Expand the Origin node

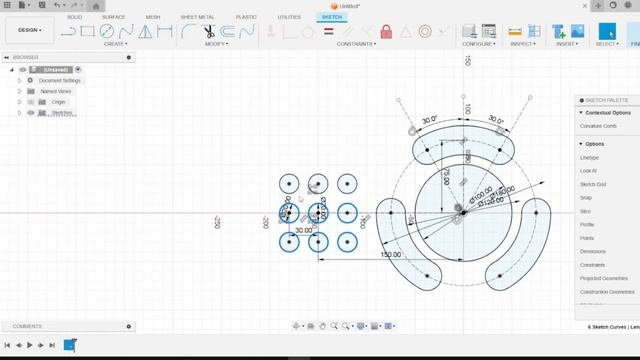pyautogui.click(x=19, y=102)
